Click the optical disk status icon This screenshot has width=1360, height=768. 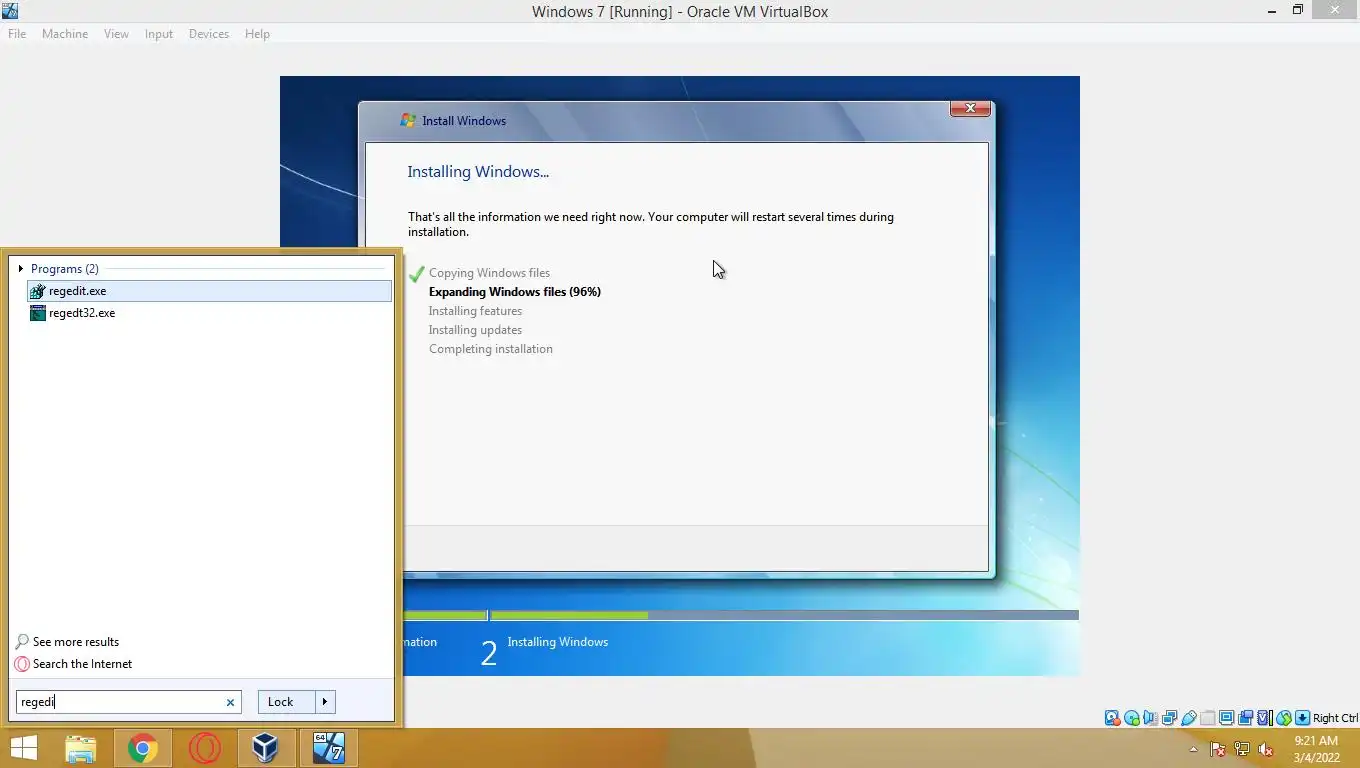(x=1131, y=718)
